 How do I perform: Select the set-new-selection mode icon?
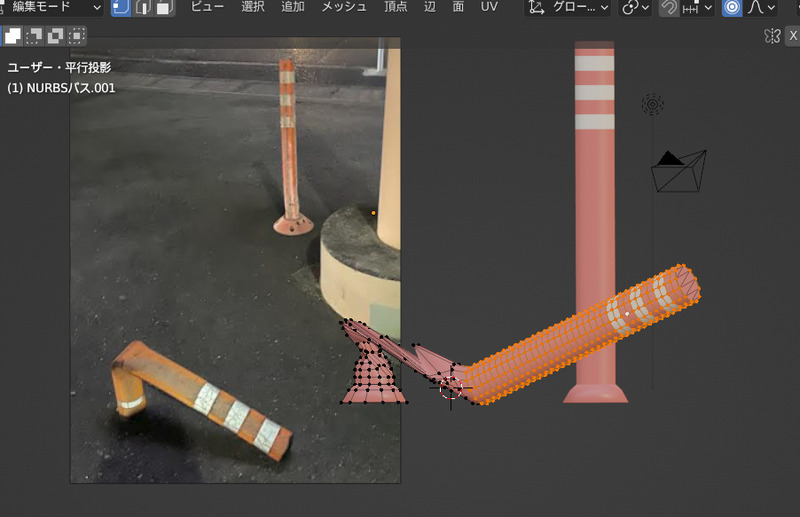[12, 36]
